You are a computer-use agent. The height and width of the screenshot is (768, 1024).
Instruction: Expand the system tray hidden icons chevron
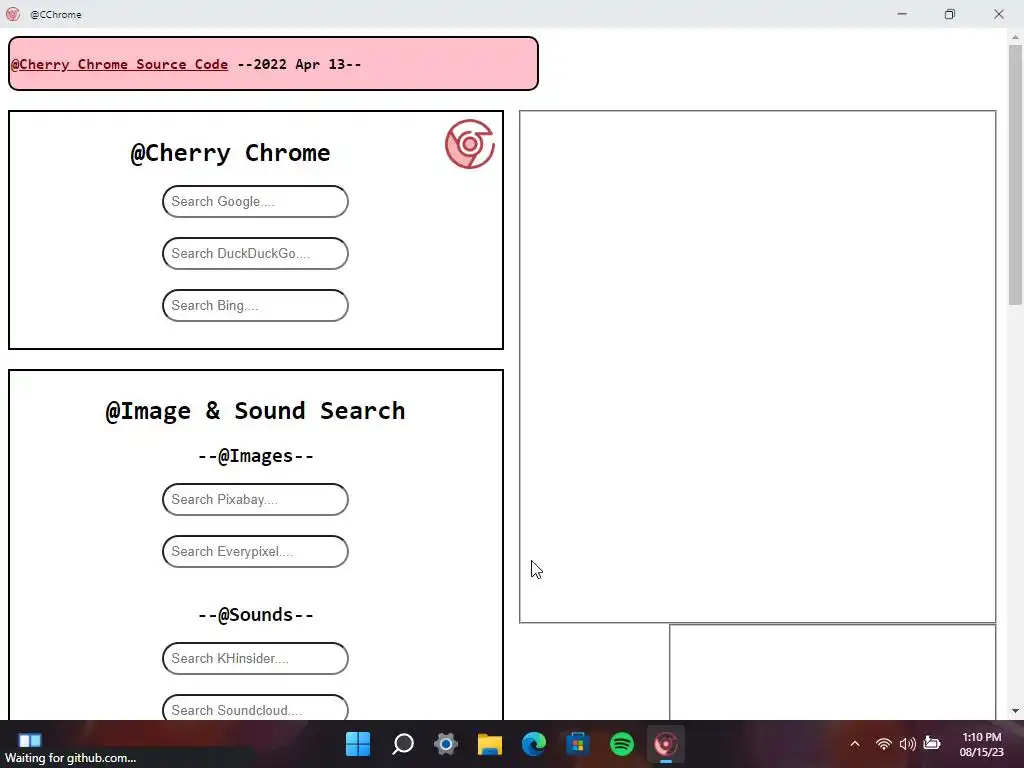[x=855, y=744]
